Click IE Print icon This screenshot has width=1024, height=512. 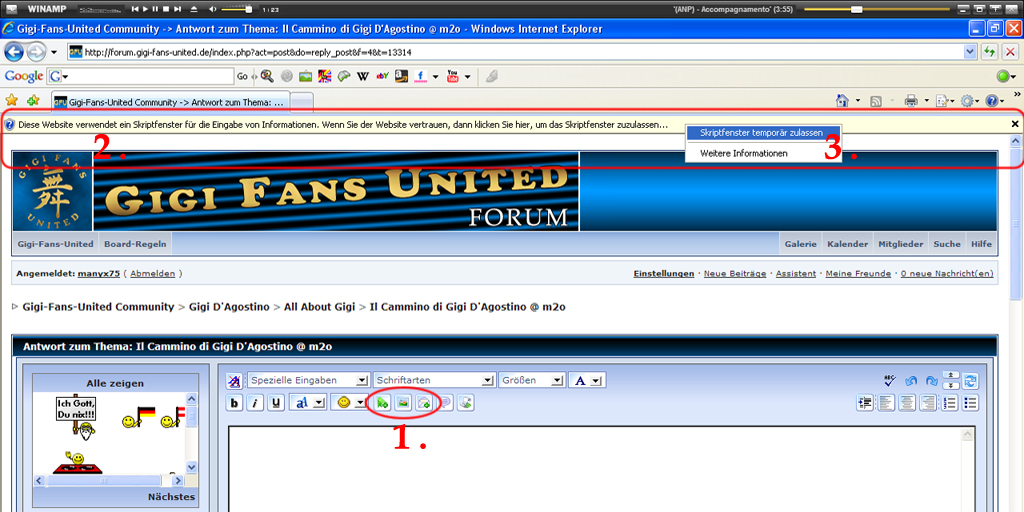point(911,101)
